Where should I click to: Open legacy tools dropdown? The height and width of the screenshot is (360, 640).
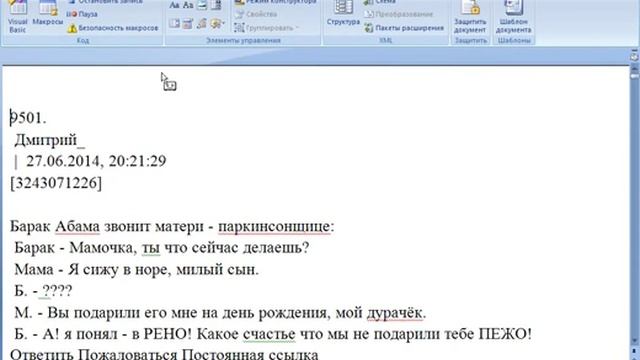218,23
